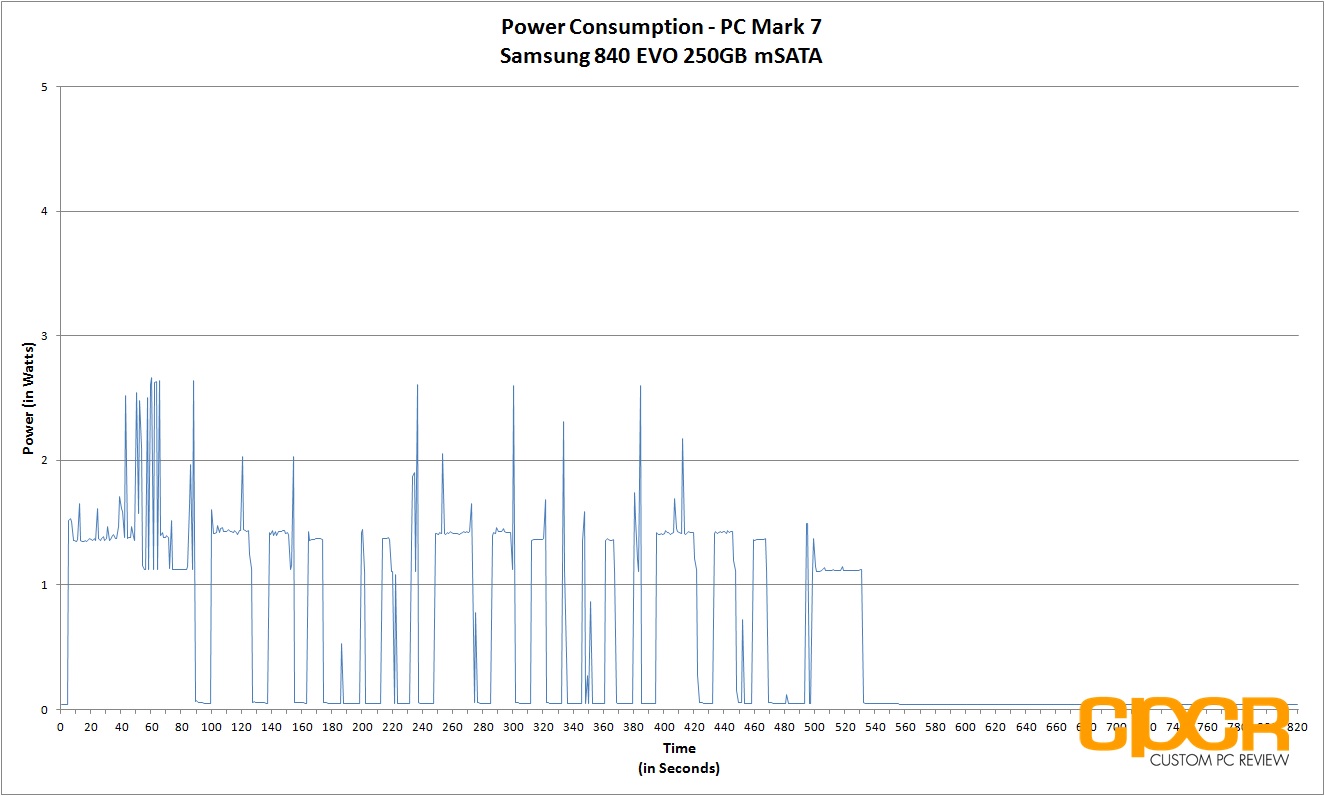Click the time axis tick label '220'
Image resolution: width=1325 pixels, height=796 pixels.
tap(392, 727)
